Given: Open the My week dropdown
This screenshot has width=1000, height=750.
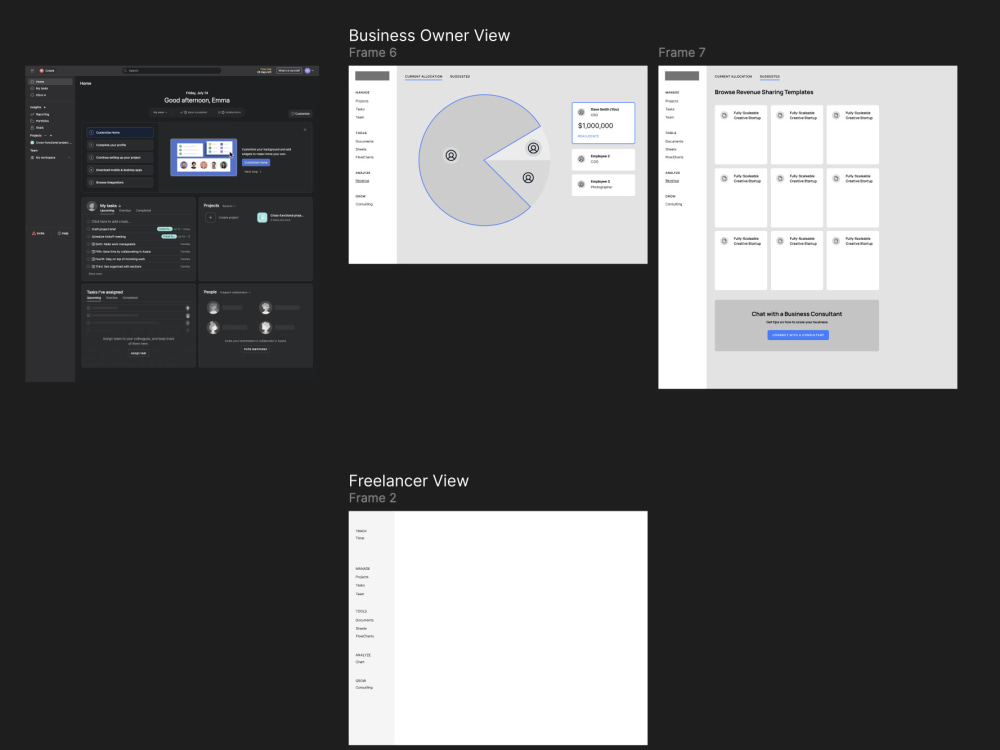Looking at the screenshot, I should pos(159,112).
